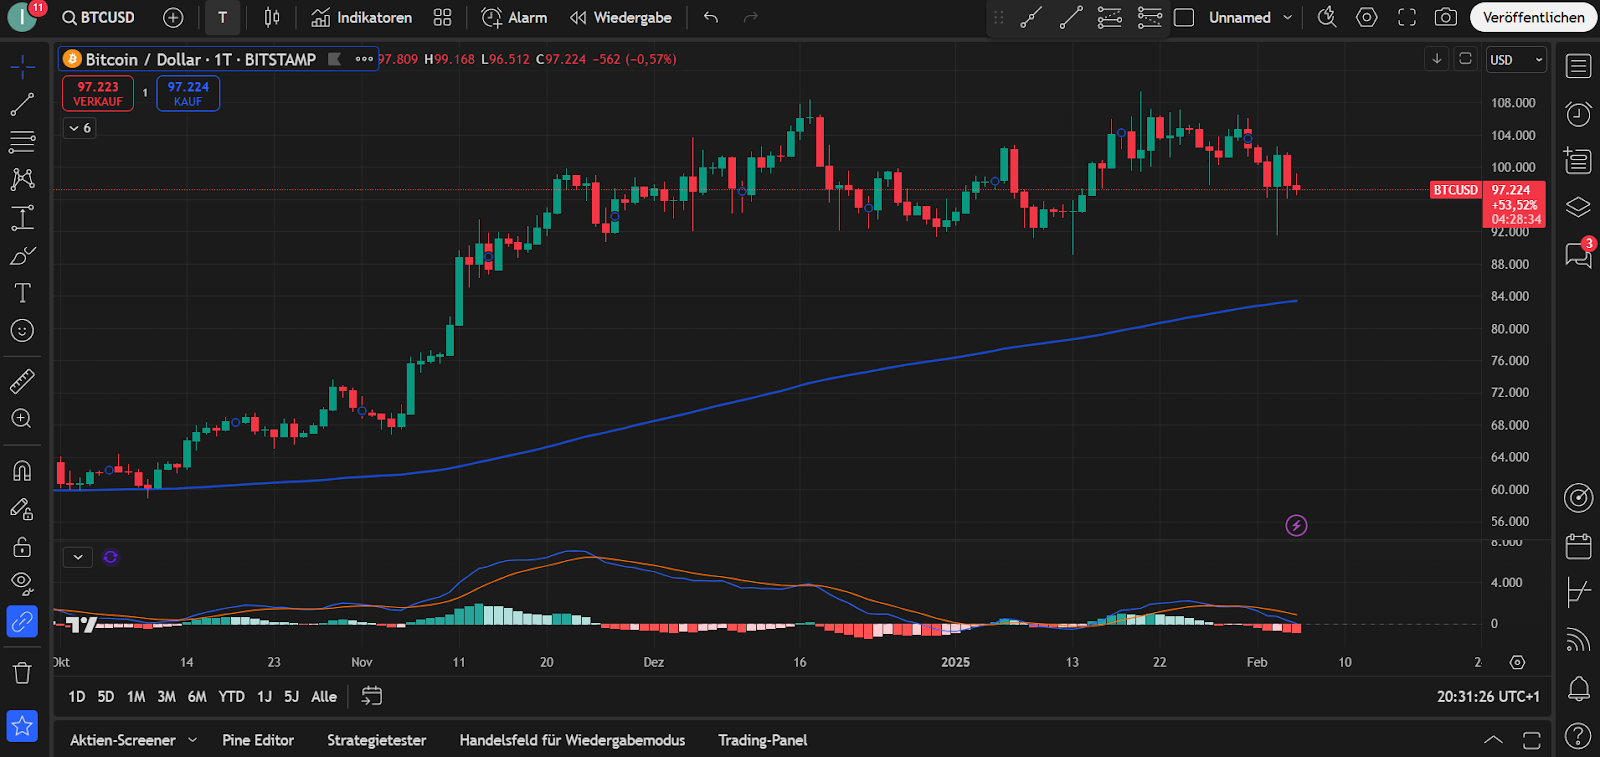
Task: Open favorites star toolbar button
Action: tap(22, 726)
